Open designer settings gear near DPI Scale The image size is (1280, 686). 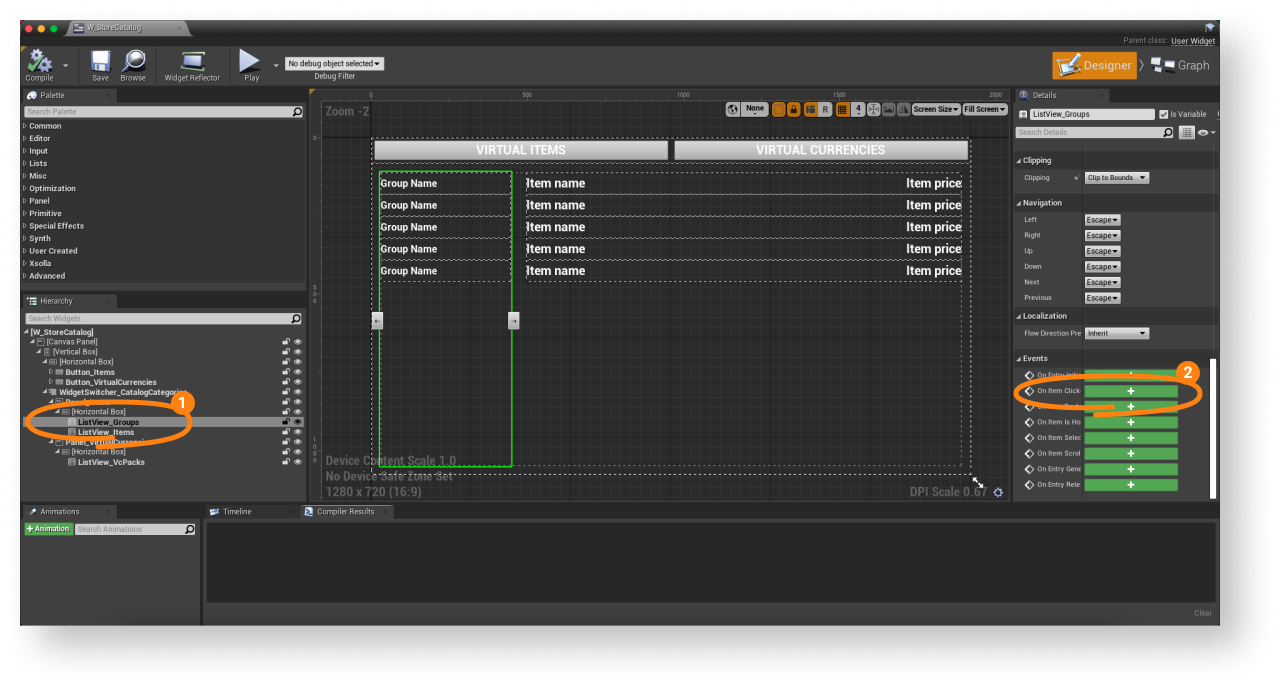(x=998, y=492)
